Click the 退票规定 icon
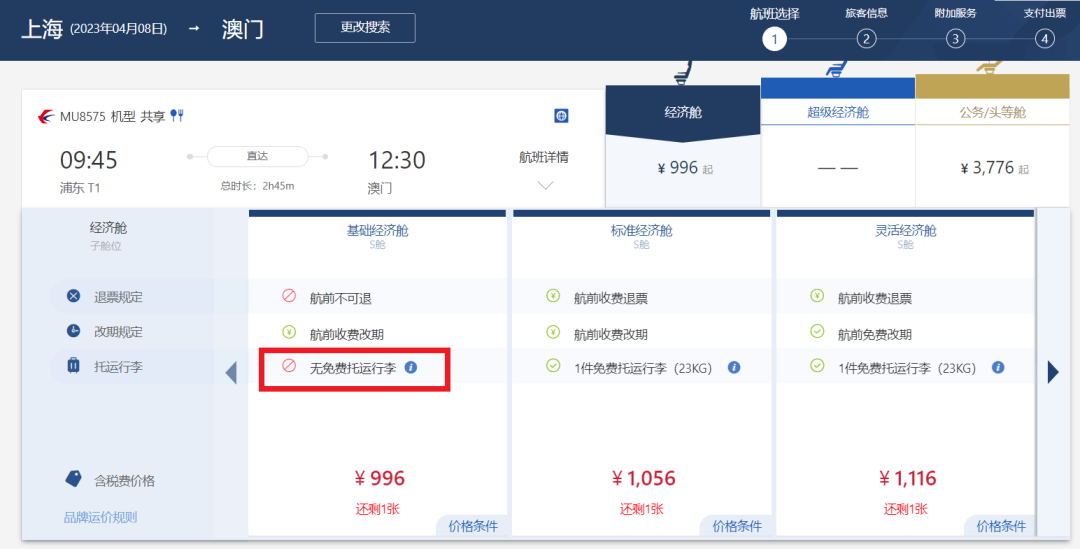The image size is (1080, 549). pyautogui.click(x=74, y=296)
